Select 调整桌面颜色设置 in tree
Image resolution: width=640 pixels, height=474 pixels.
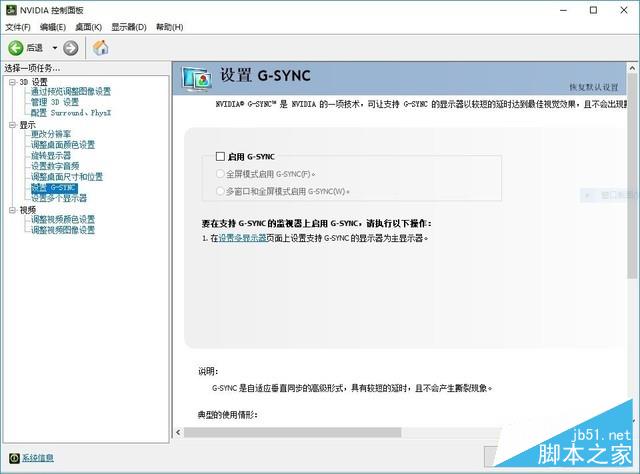(x=63, y=145)
